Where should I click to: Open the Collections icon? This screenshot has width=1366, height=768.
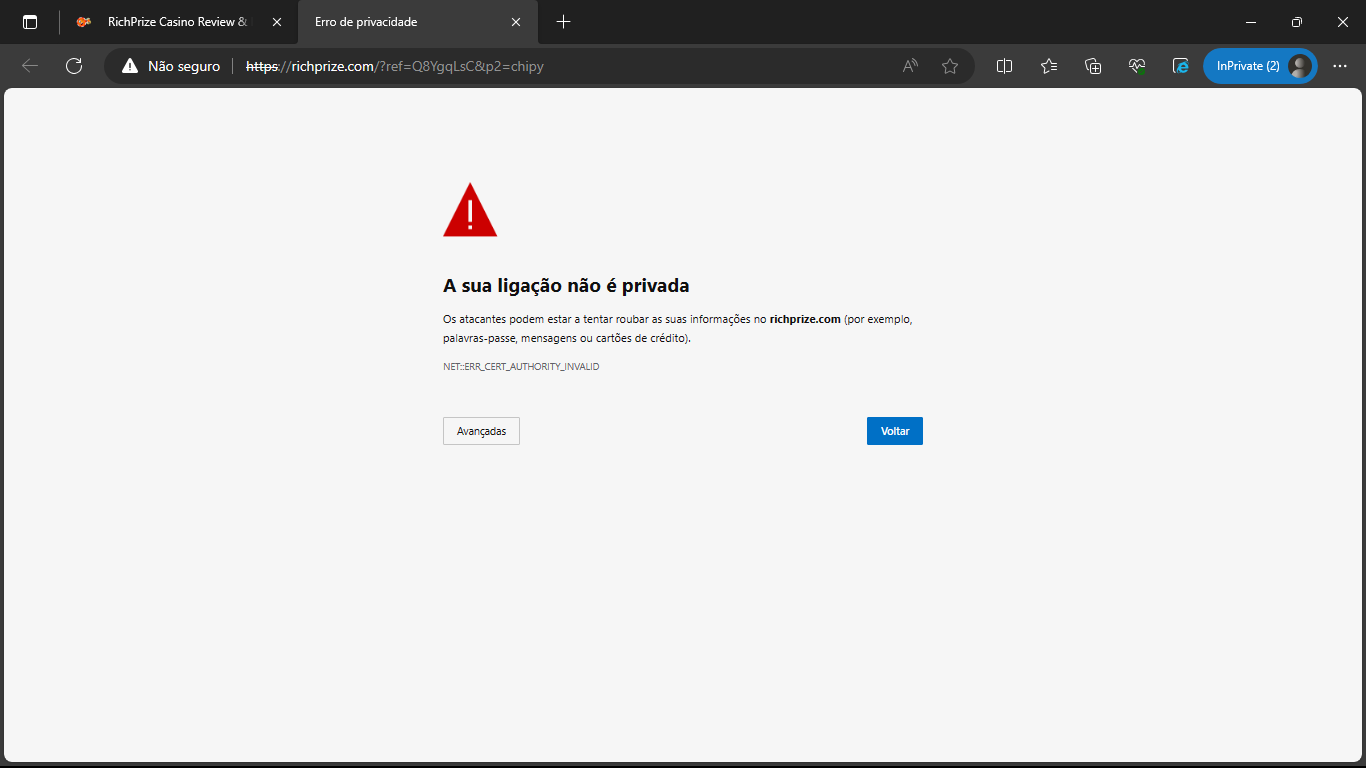tap(1093, 66)
